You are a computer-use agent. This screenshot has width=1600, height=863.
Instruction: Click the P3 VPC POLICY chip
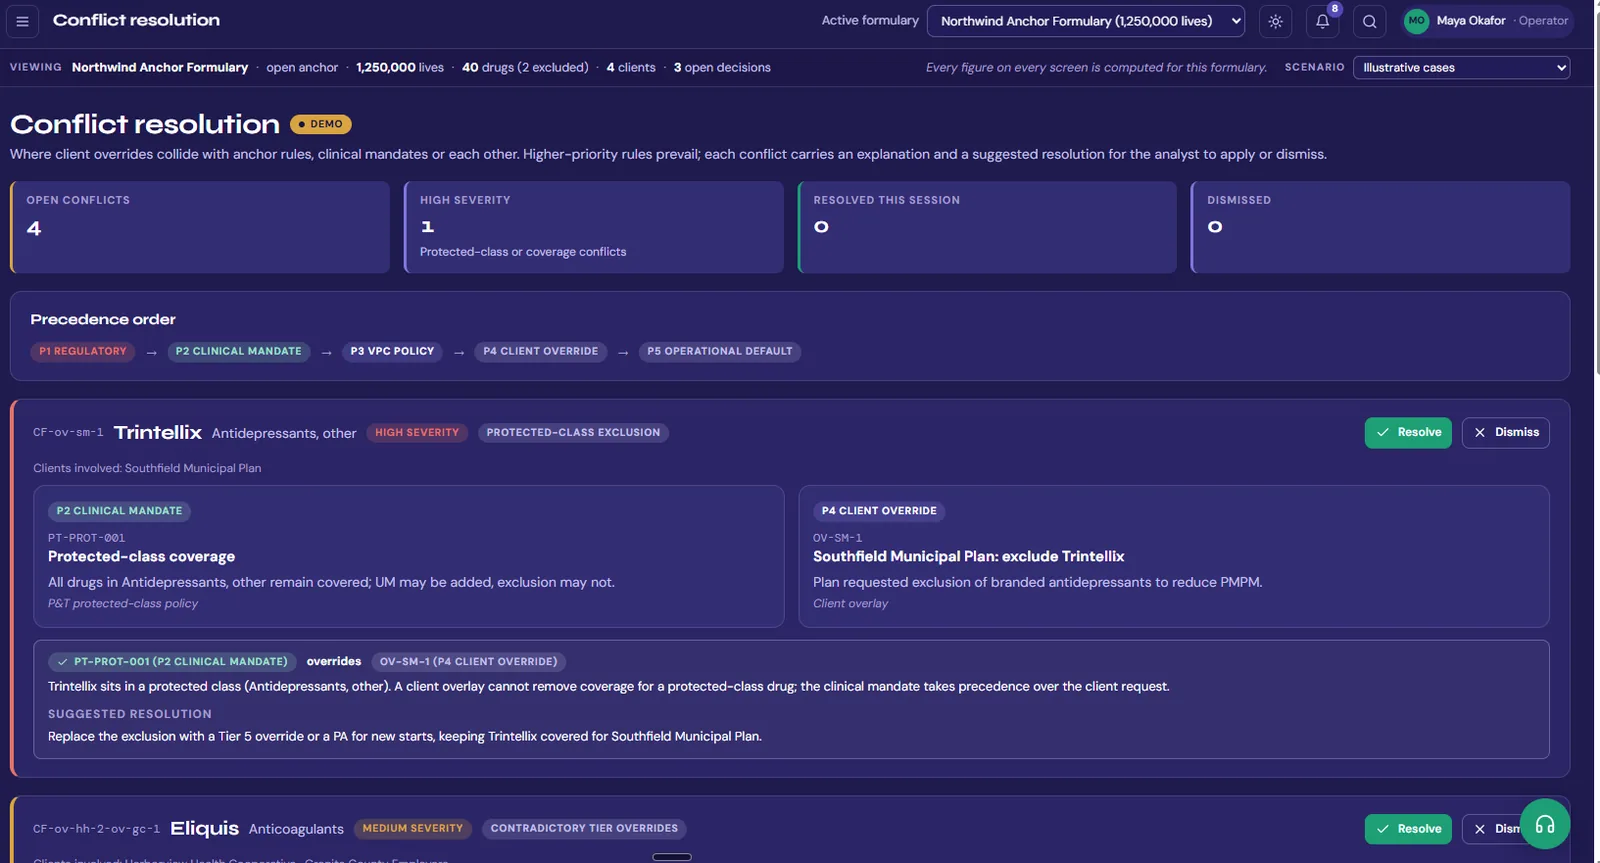point(392,351)
